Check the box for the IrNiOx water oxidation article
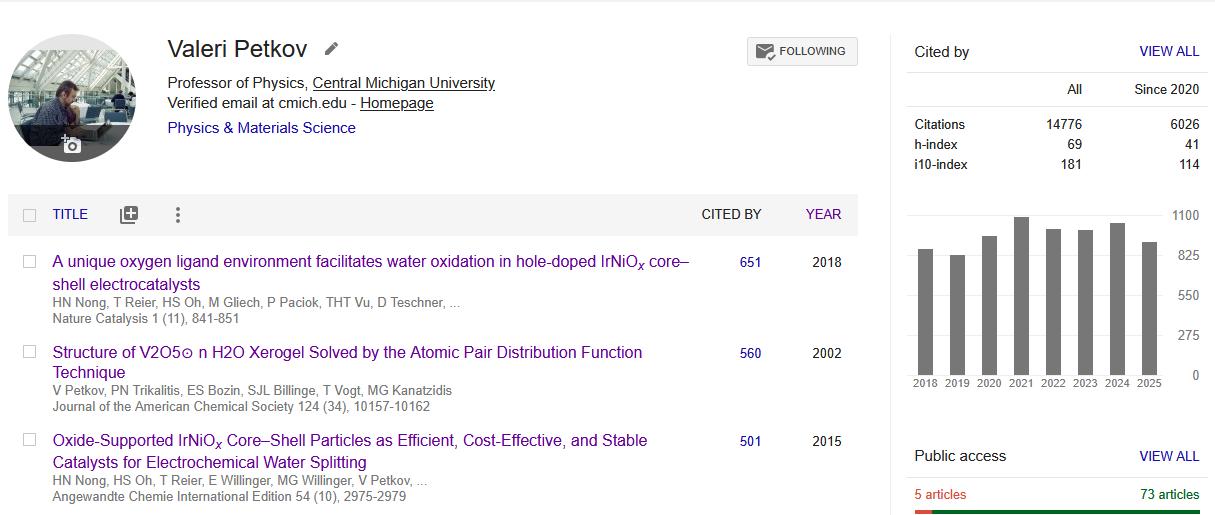Screen dimensions: 1215x515 29,262
